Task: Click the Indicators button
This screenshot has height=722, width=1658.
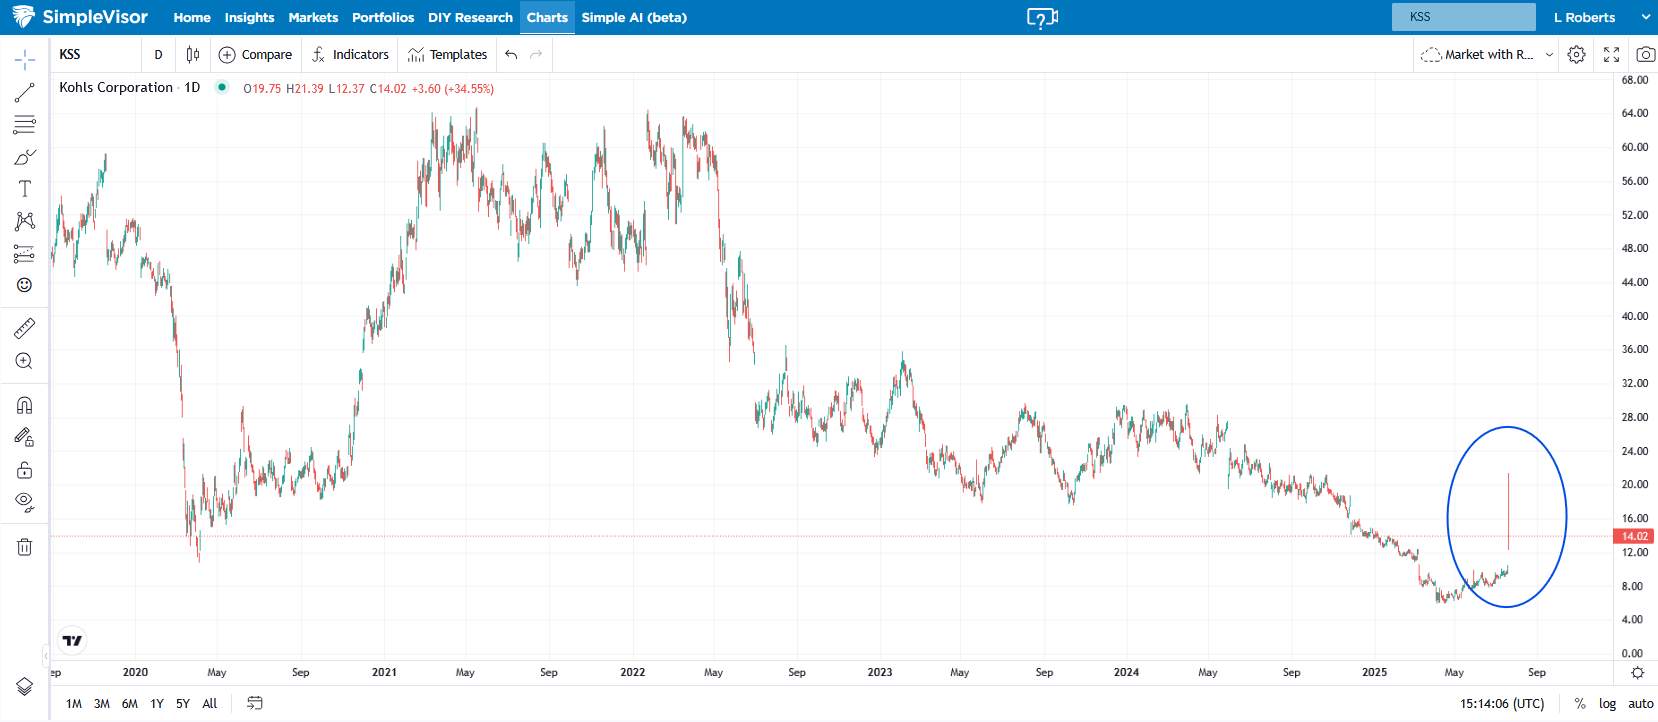Action: pos(350,55)
